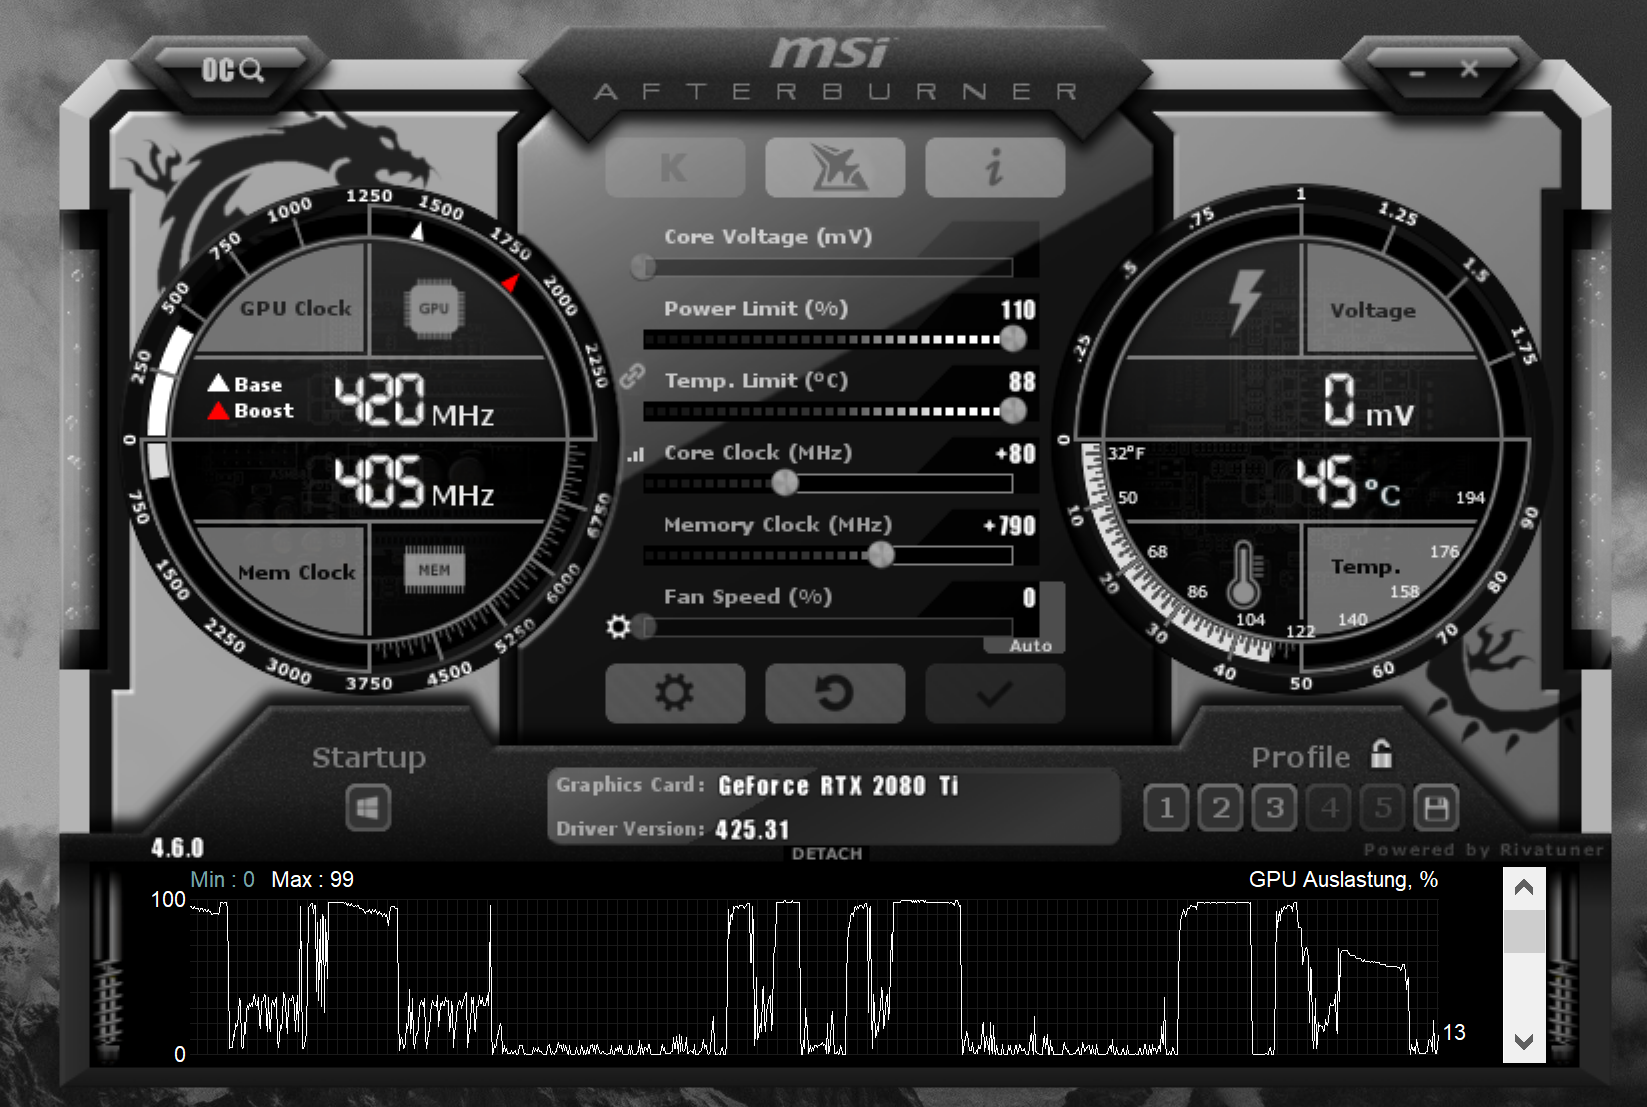Click the thermometer temperature icon
The height and width of the screenshot is (1107, 1647).
point(1243,575)
